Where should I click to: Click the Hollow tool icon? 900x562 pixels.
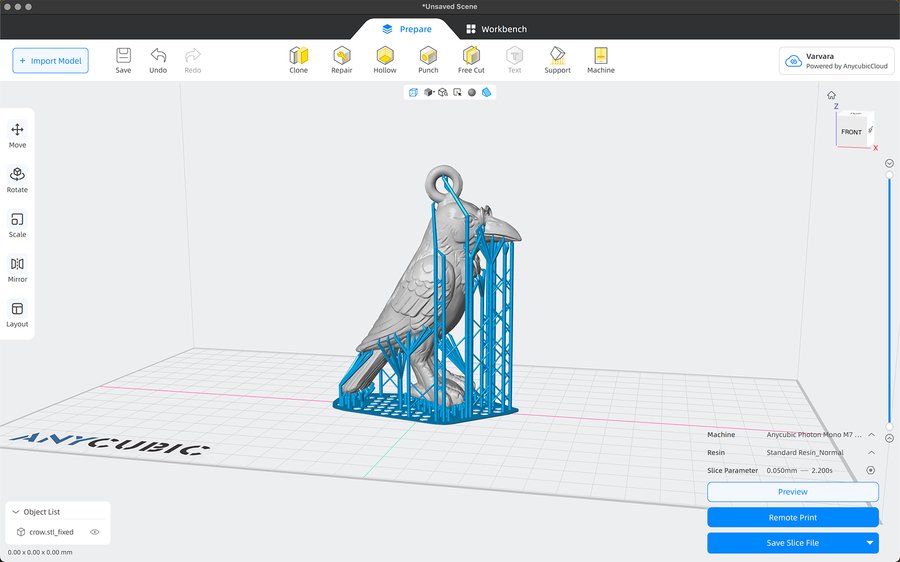point(385,59)
